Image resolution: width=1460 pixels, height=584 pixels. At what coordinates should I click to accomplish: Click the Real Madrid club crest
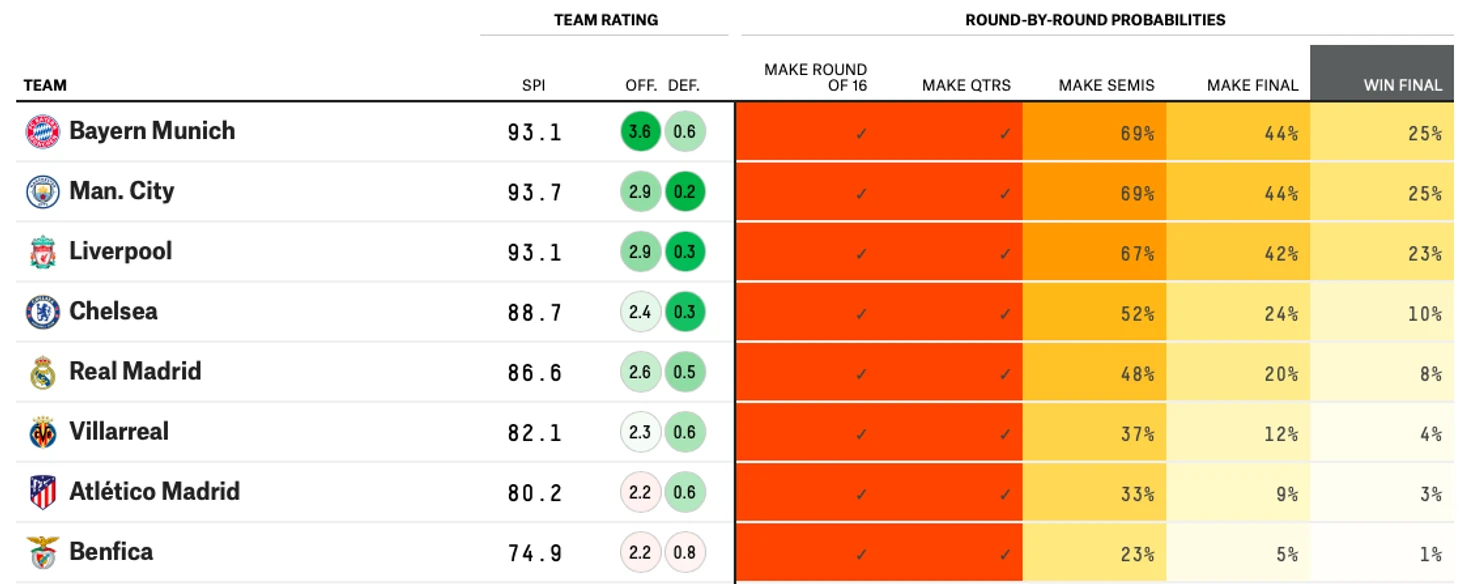pos(43,372)
